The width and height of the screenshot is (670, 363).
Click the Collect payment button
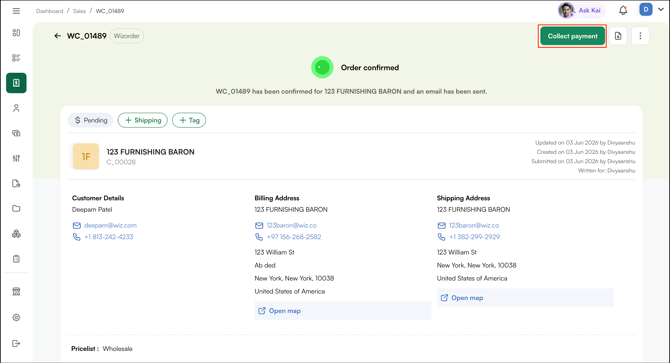[x=573, y=36]
